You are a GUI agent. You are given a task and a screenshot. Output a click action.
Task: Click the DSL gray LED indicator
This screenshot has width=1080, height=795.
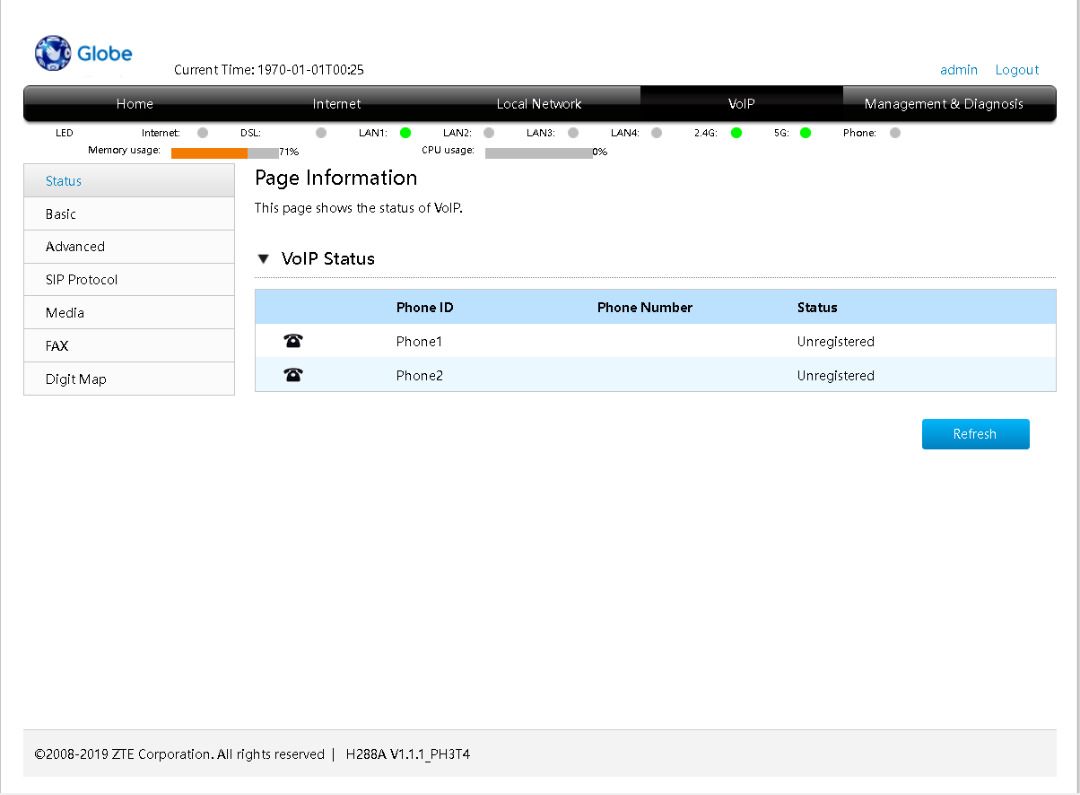pyautogui.click(x=321, y=133)
